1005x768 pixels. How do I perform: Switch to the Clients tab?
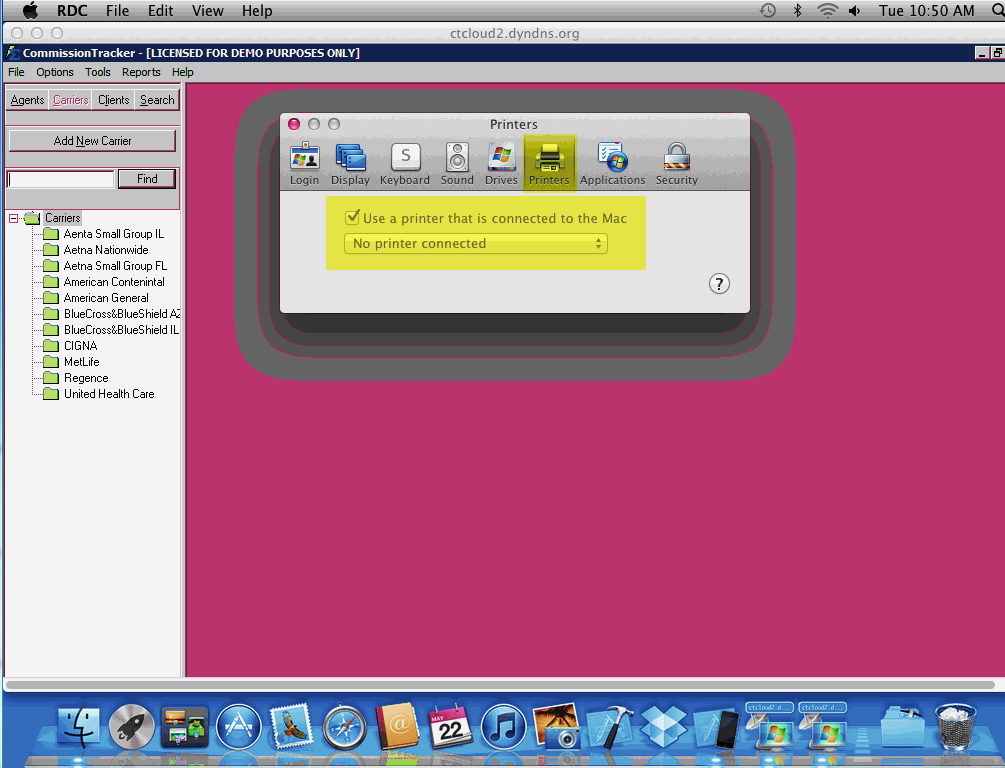(114, 100)
